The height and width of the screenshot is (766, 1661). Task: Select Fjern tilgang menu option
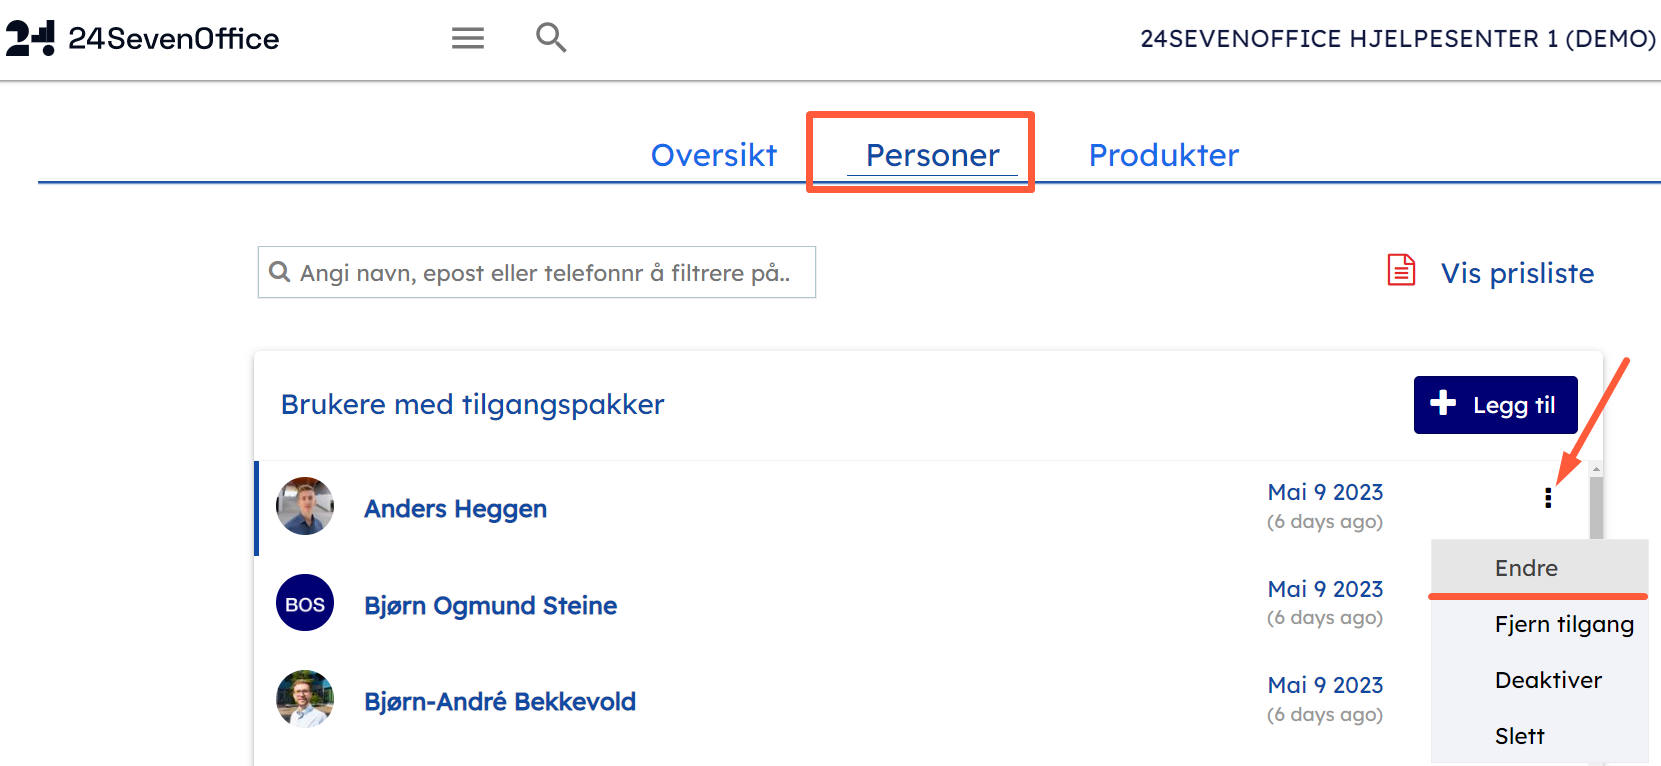(1564, 624)
